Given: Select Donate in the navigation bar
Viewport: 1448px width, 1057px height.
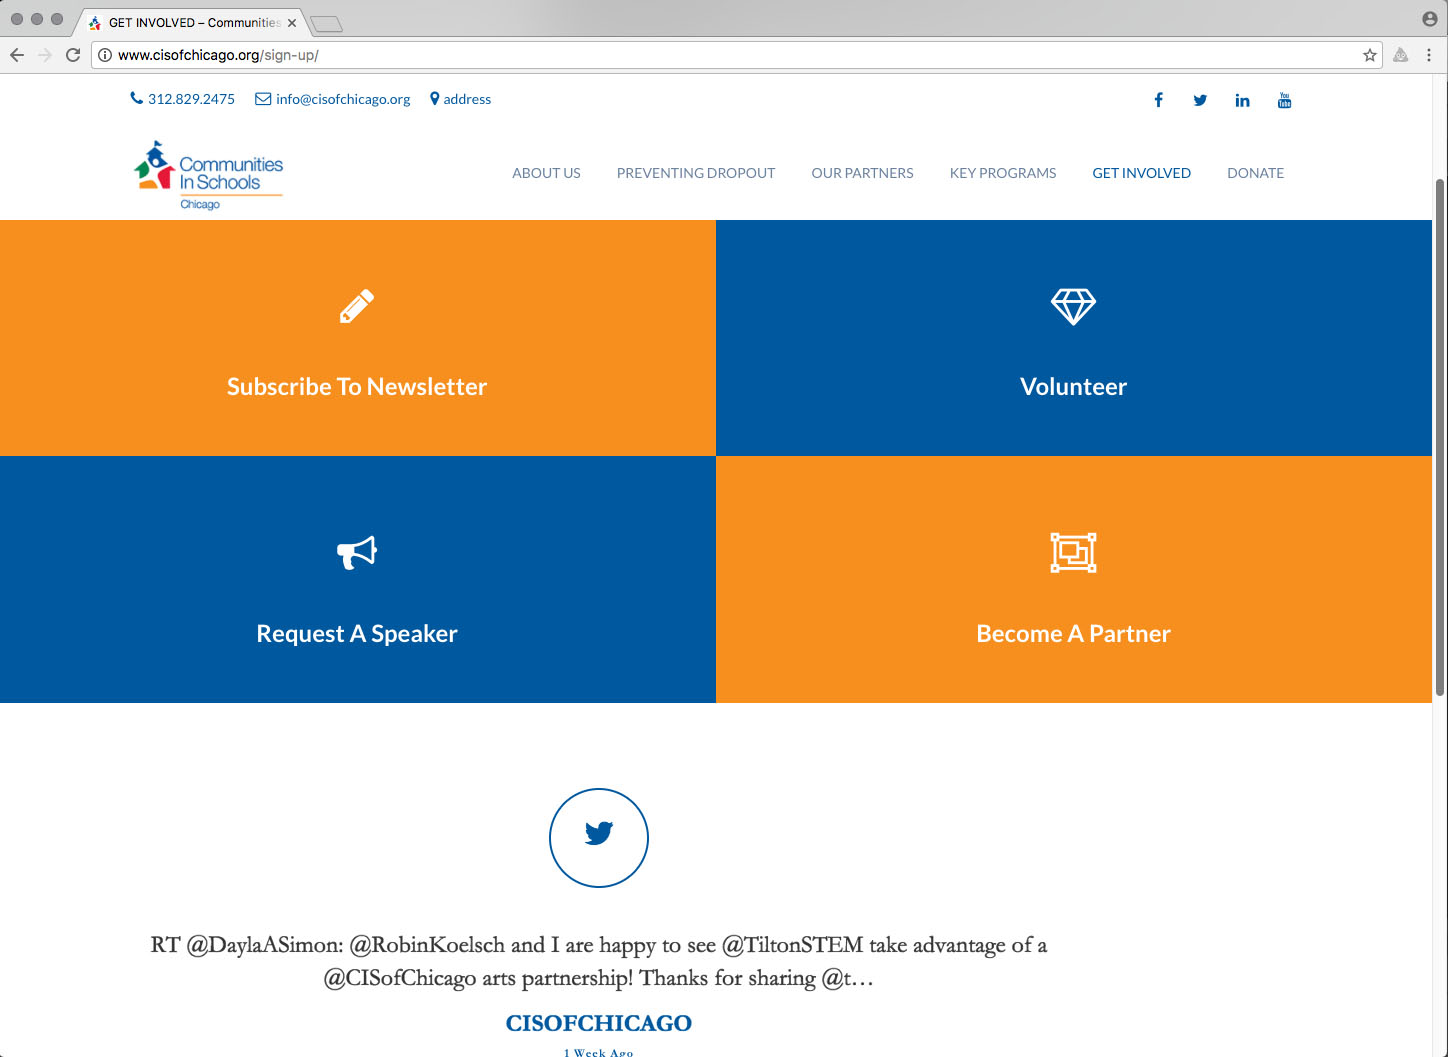Looking at the screenshot, I should point(1255,173).
